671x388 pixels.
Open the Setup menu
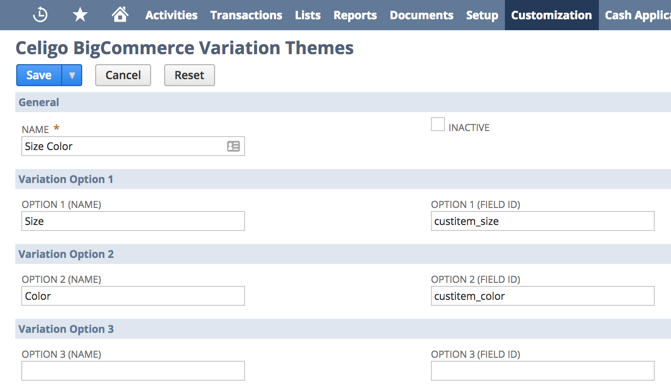tap(482, 15)
